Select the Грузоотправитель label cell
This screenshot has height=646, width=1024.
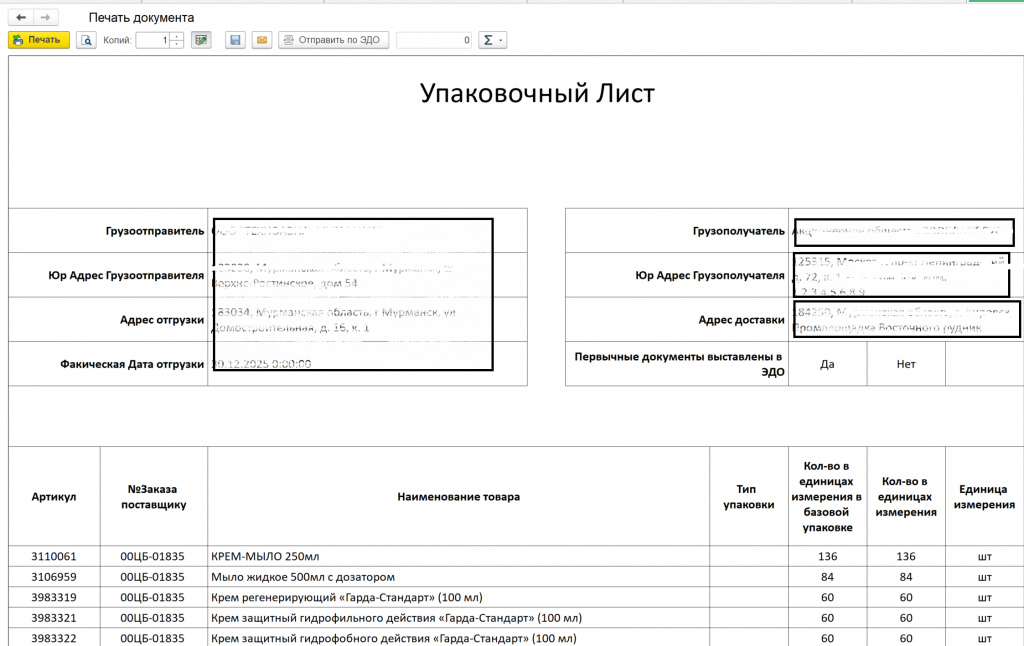108,231
